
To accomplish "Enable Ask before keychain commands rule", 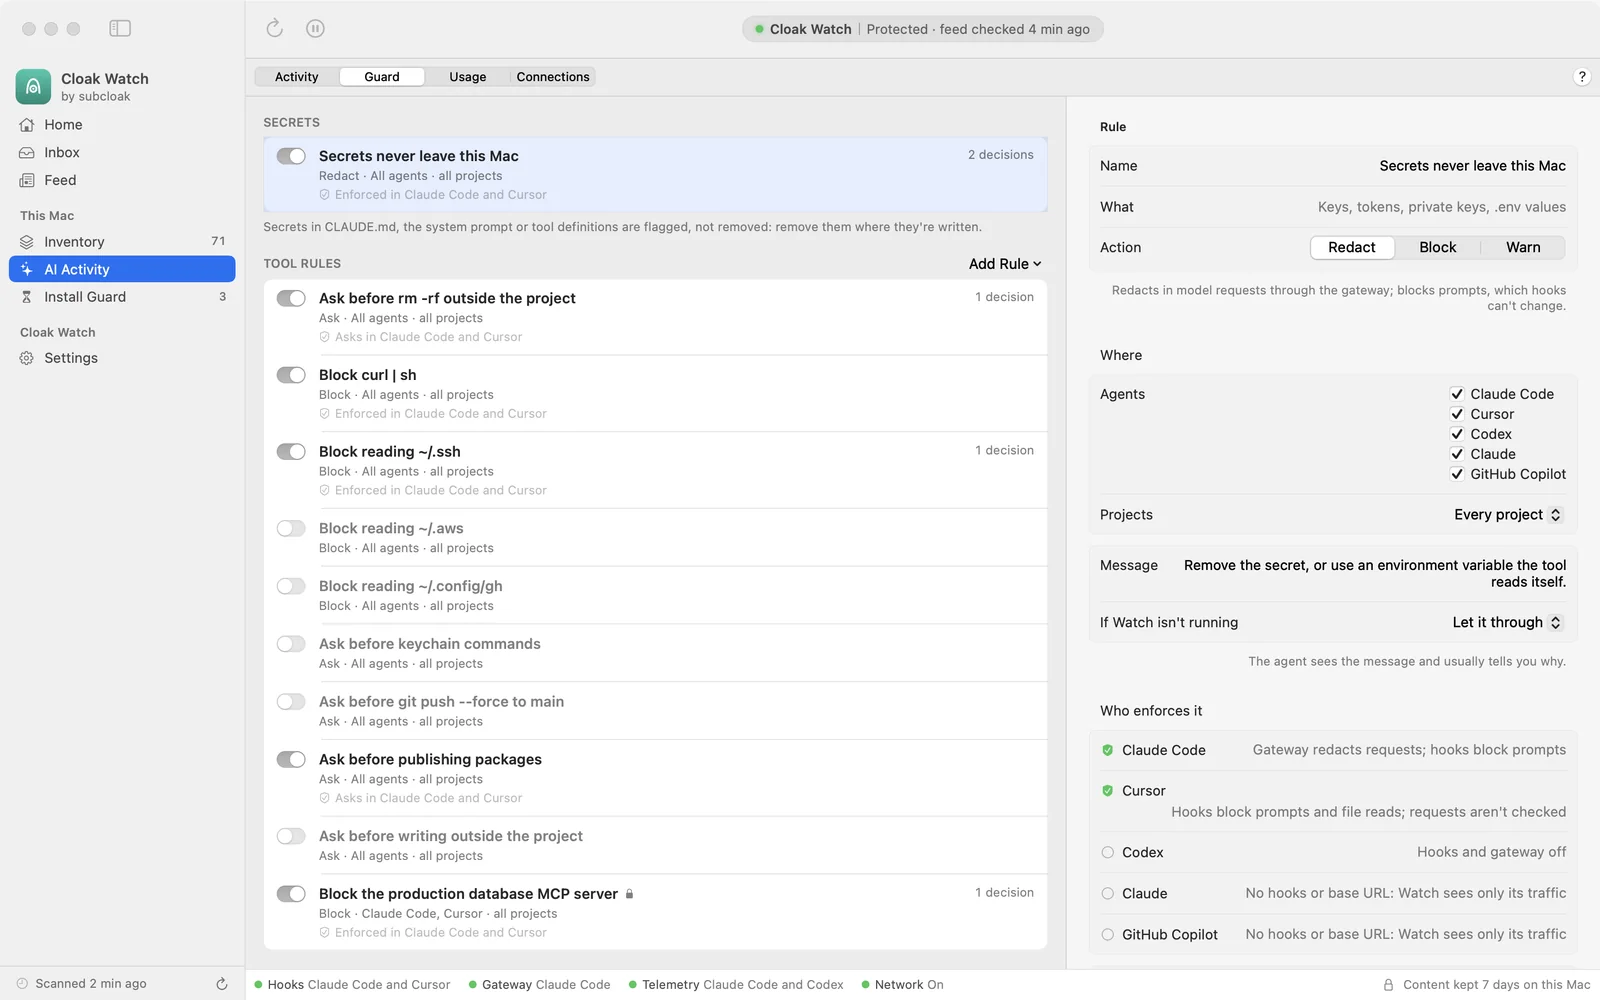I will (291, 644).
